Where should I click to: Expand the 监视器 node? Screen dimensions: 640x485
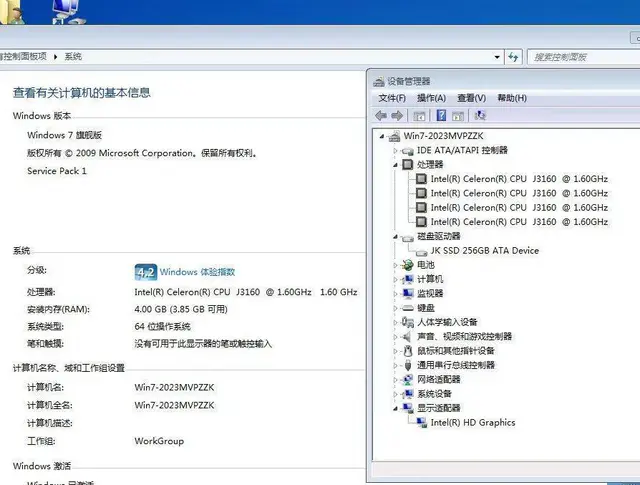coord(395,294)
